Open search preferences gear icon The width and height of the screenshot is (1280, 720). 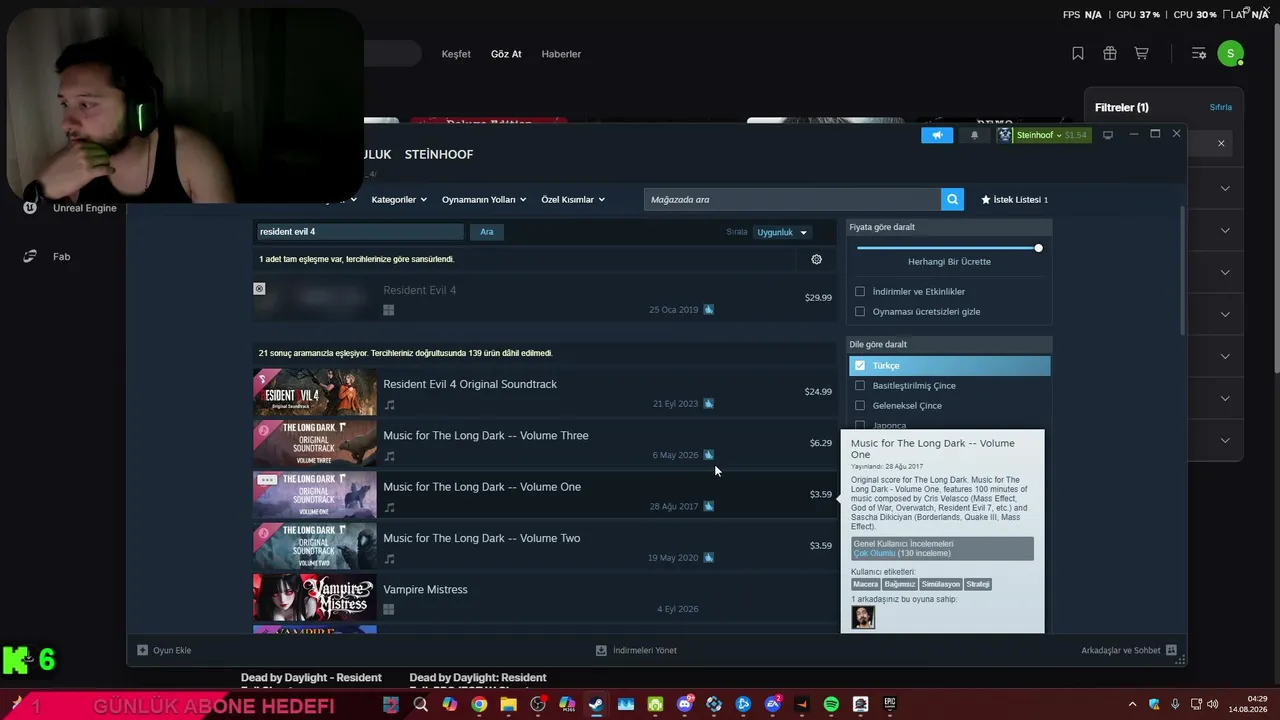pyautogui.click(x=817, y=259)
